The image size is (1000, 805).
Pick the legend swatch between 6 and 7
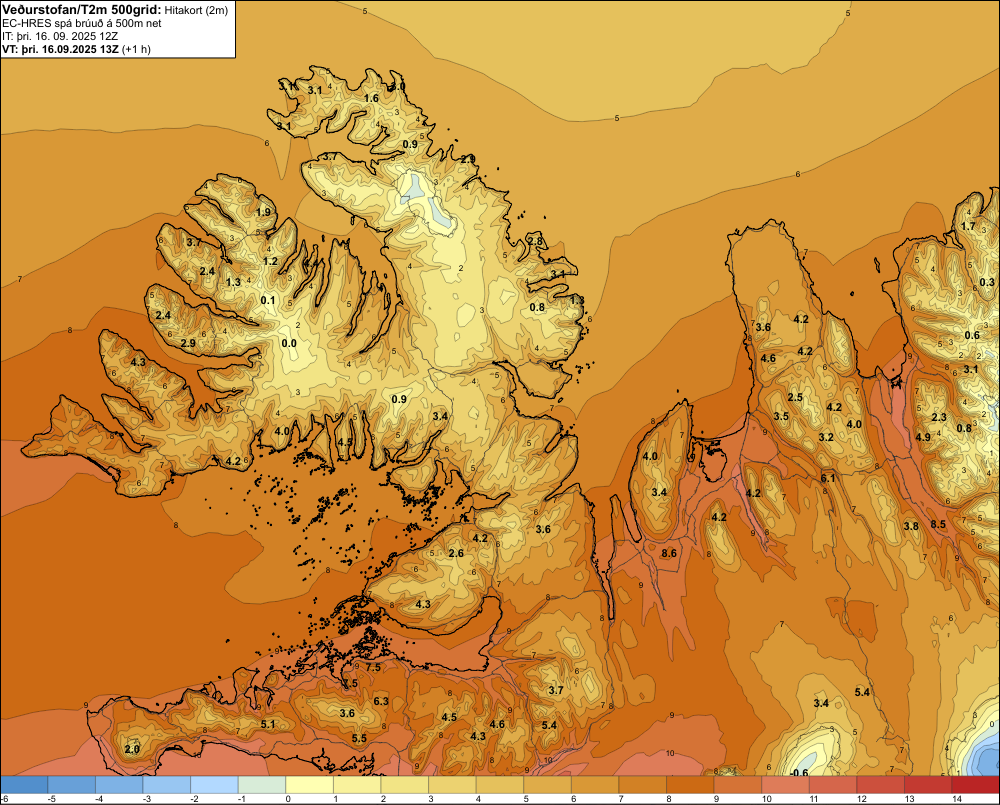[595, 785]
